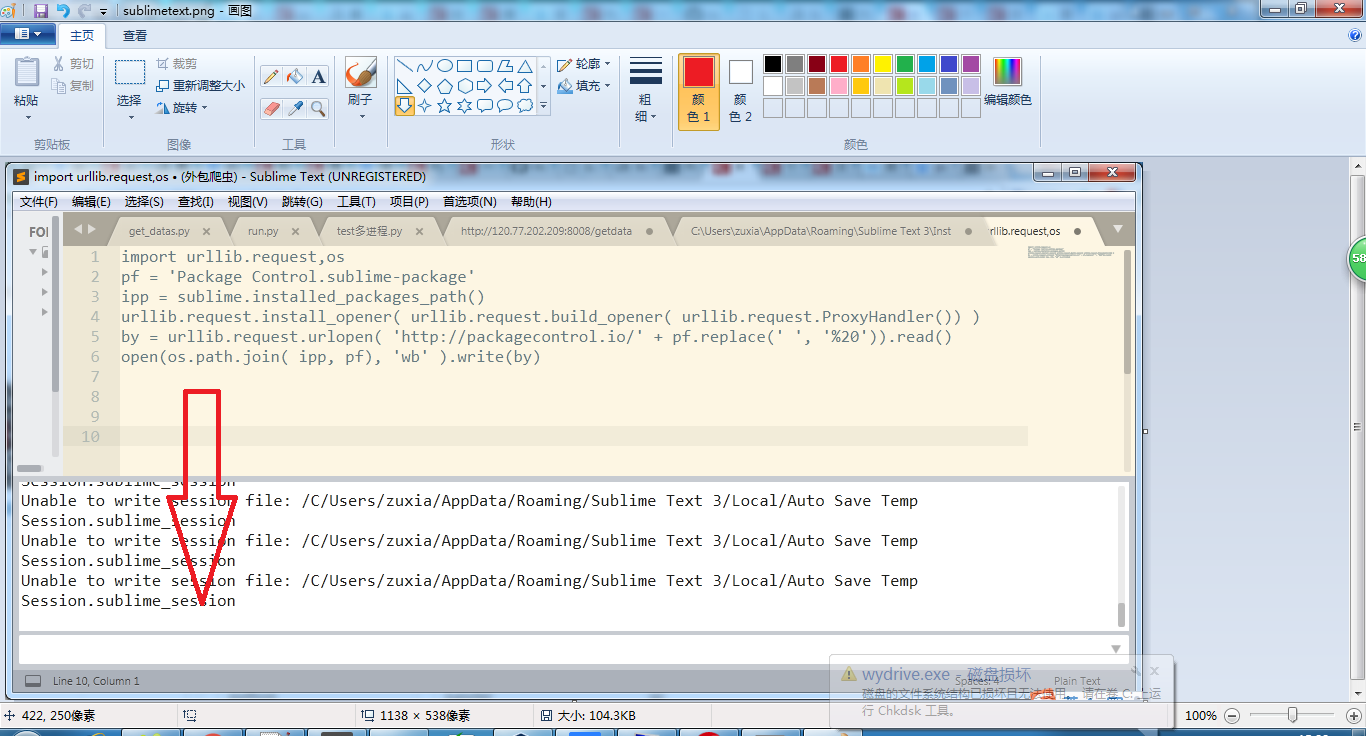Select the Text tool
Image resolution: width=1366 pixels, height=736 pixels.
point(319,77)
